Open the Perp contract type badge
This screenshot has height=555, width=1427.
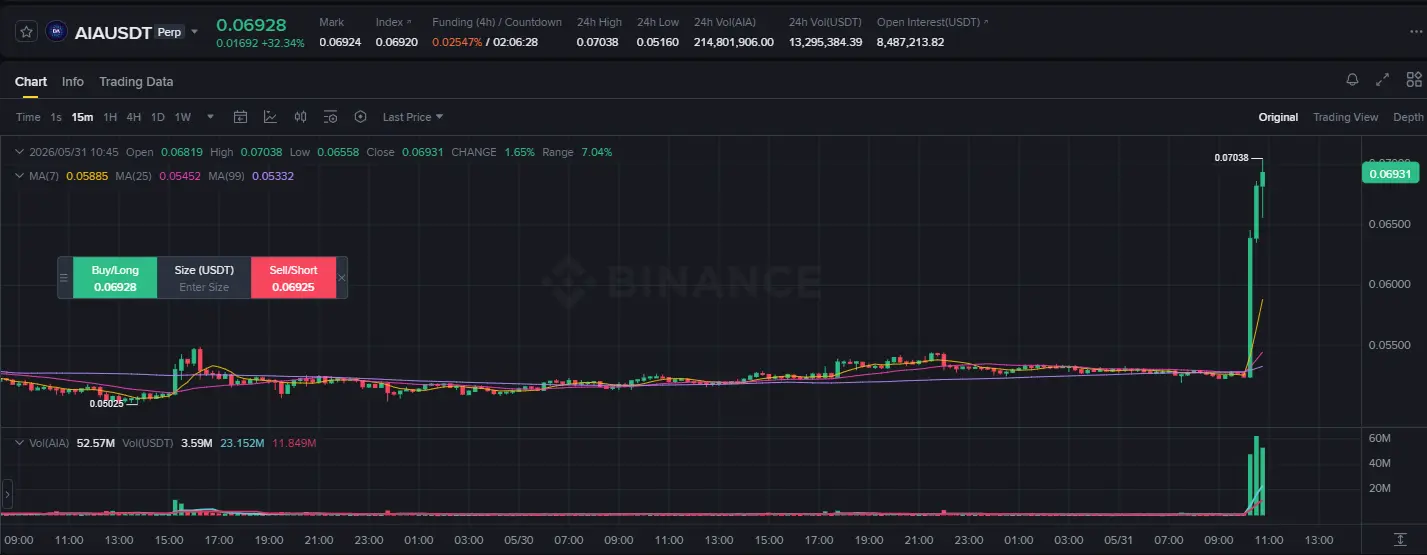(x=169, y=32)
